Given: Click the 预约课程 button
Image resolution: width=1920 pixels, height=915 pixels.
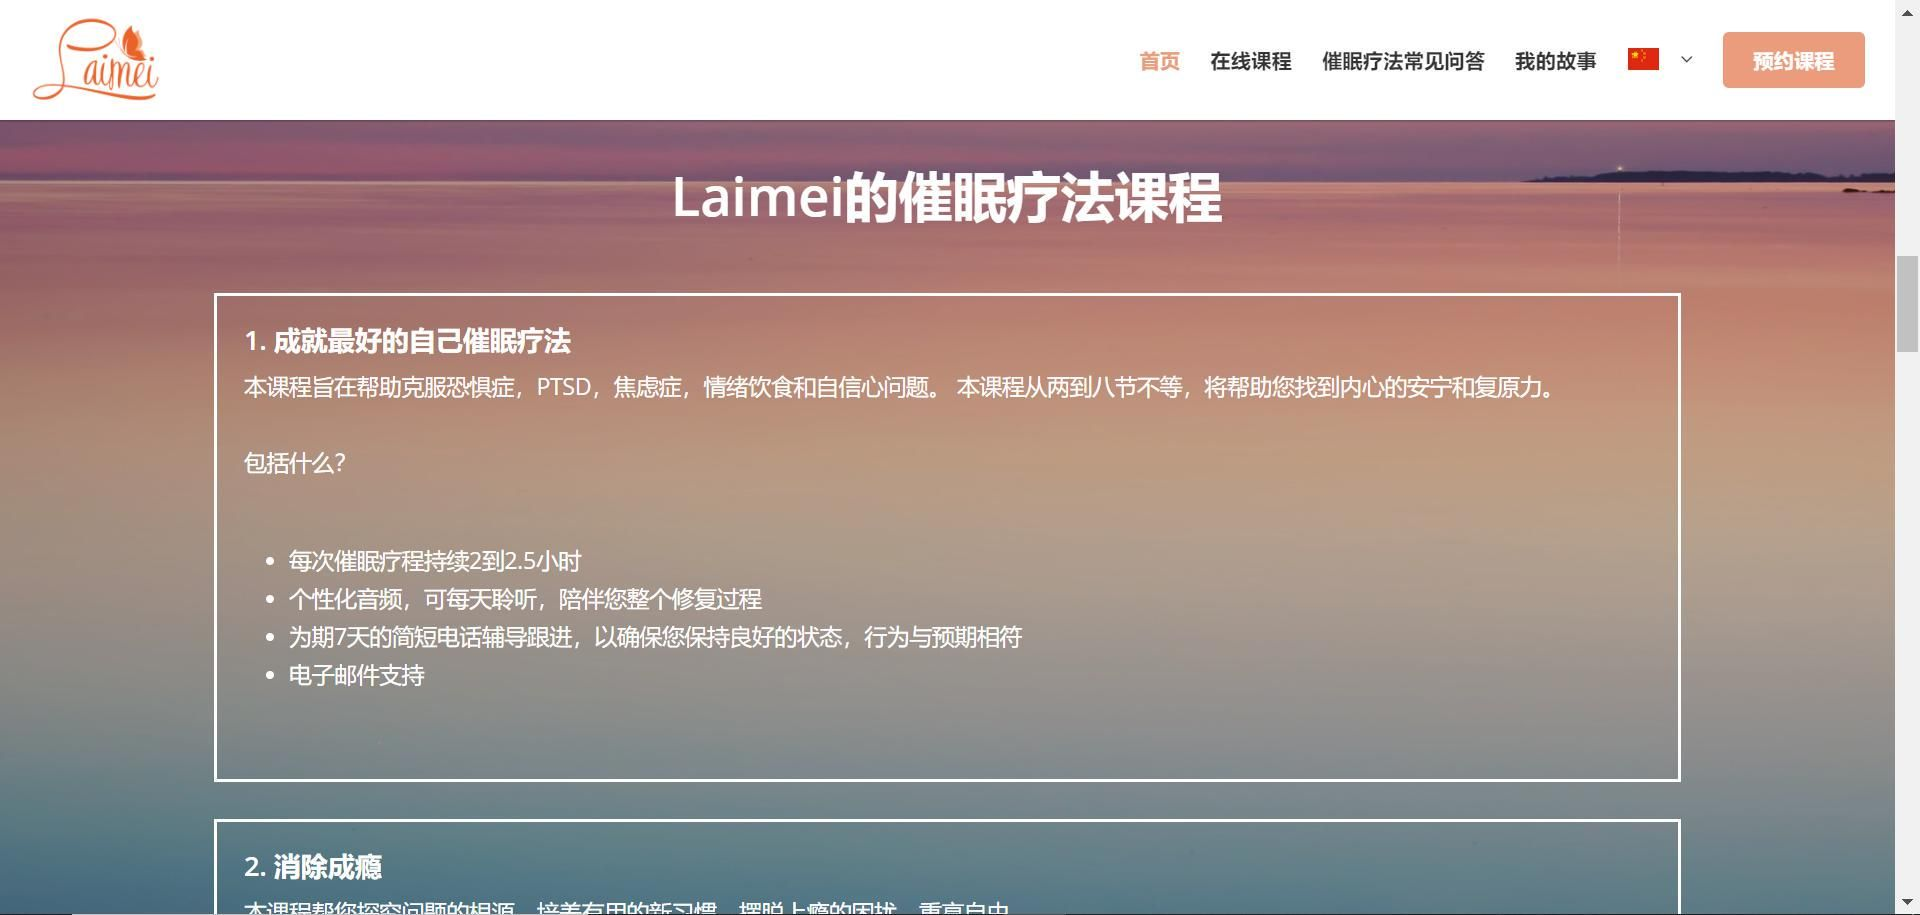Looking at the screenshot, I should [x=1793, y=60].
